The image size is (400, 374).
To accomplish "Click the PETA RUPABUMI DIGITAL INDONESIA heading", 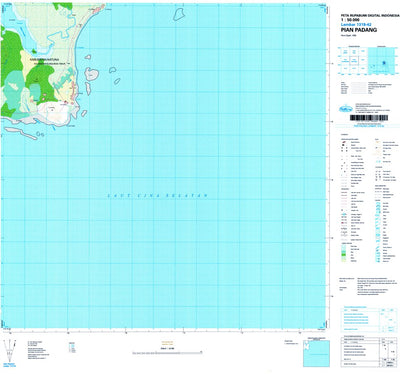I will click(370, 16).
